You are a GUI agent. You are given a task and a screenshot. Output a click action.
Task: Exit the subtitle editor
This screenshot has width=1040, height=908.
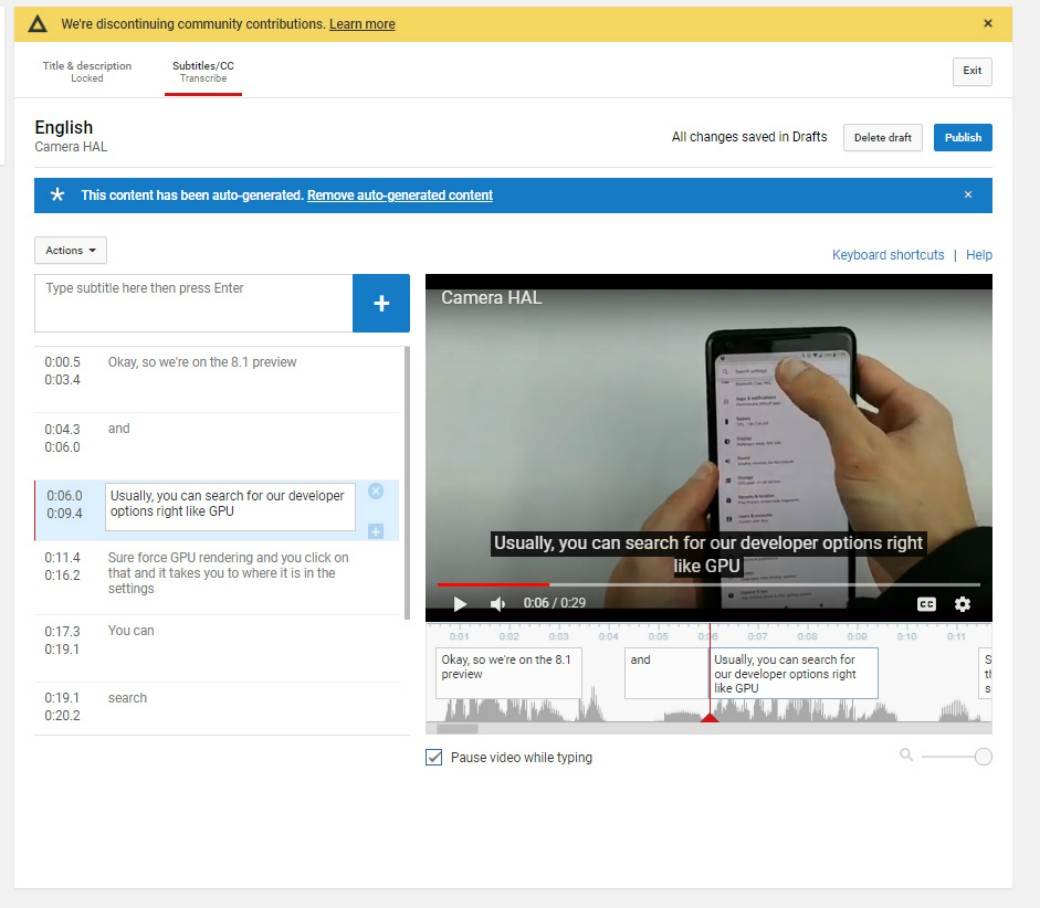(971, 71)
